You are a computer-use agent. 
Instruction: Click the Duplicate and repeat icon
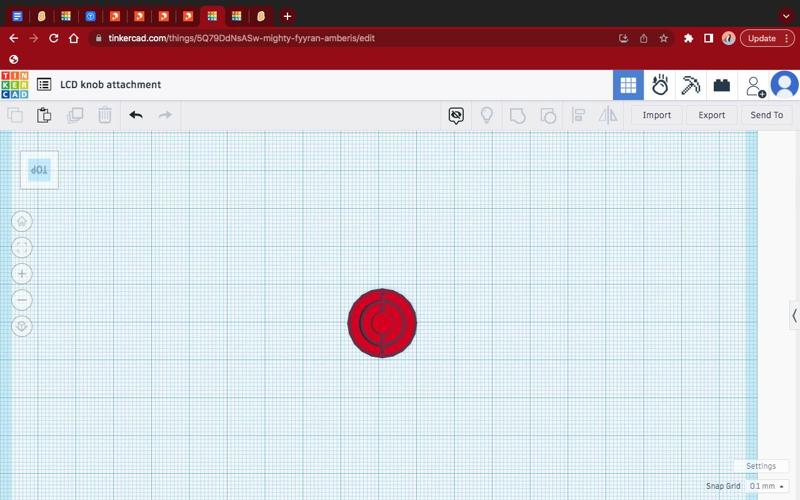click(x=75, y=115)
